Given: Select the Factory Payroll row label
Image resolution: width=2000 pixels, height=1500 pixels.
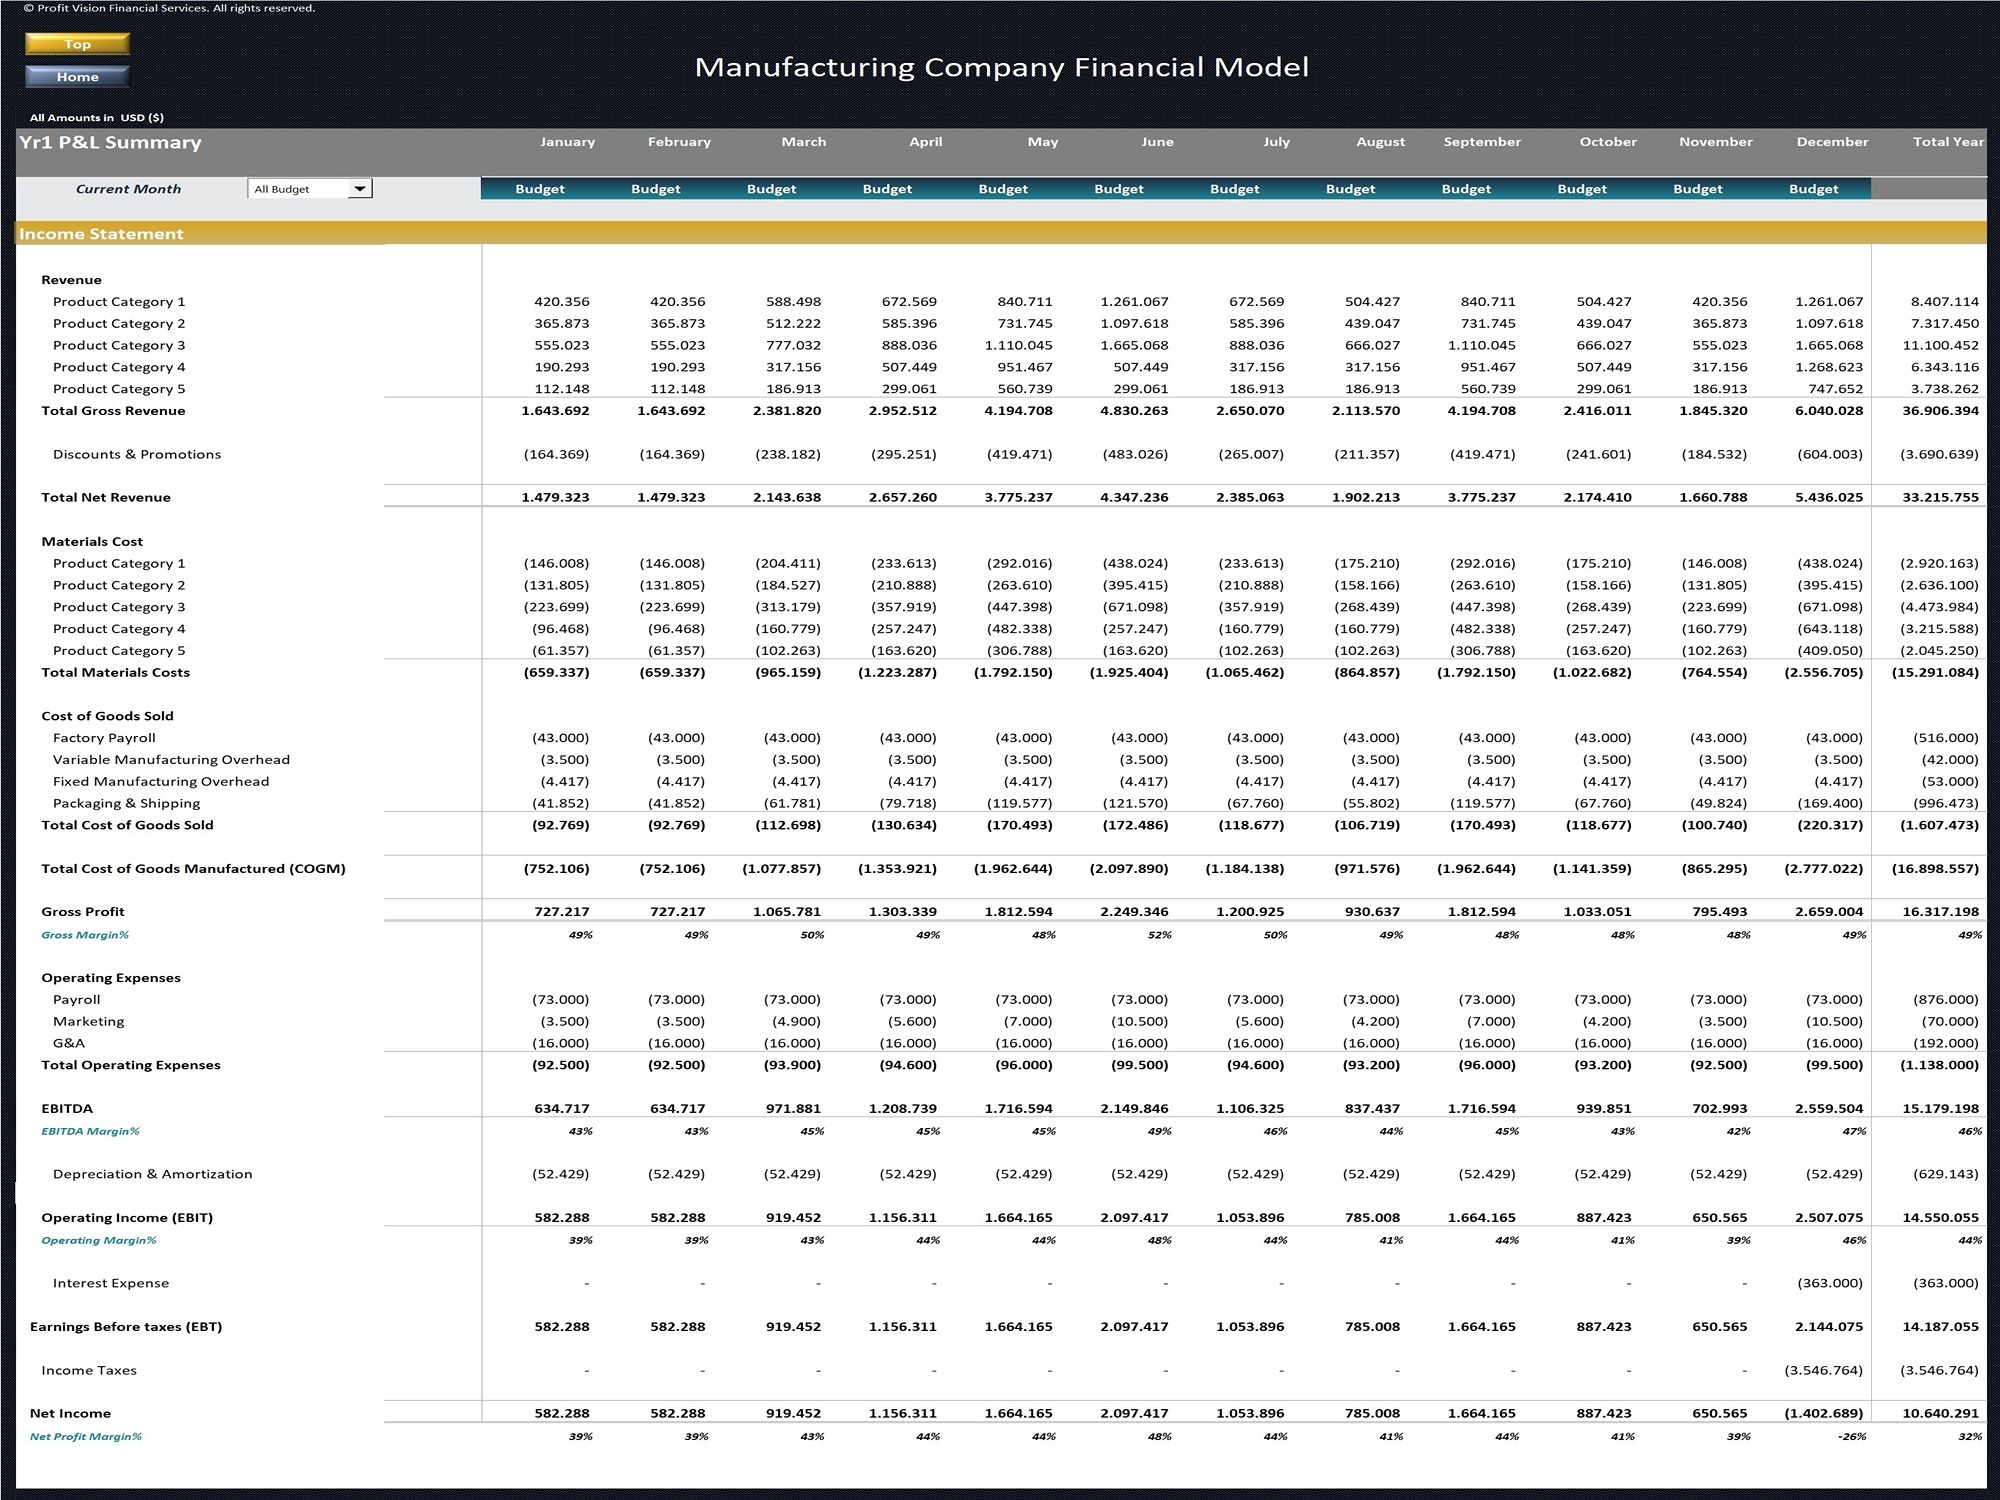Looking at the screenshot, I should point(104,738).
